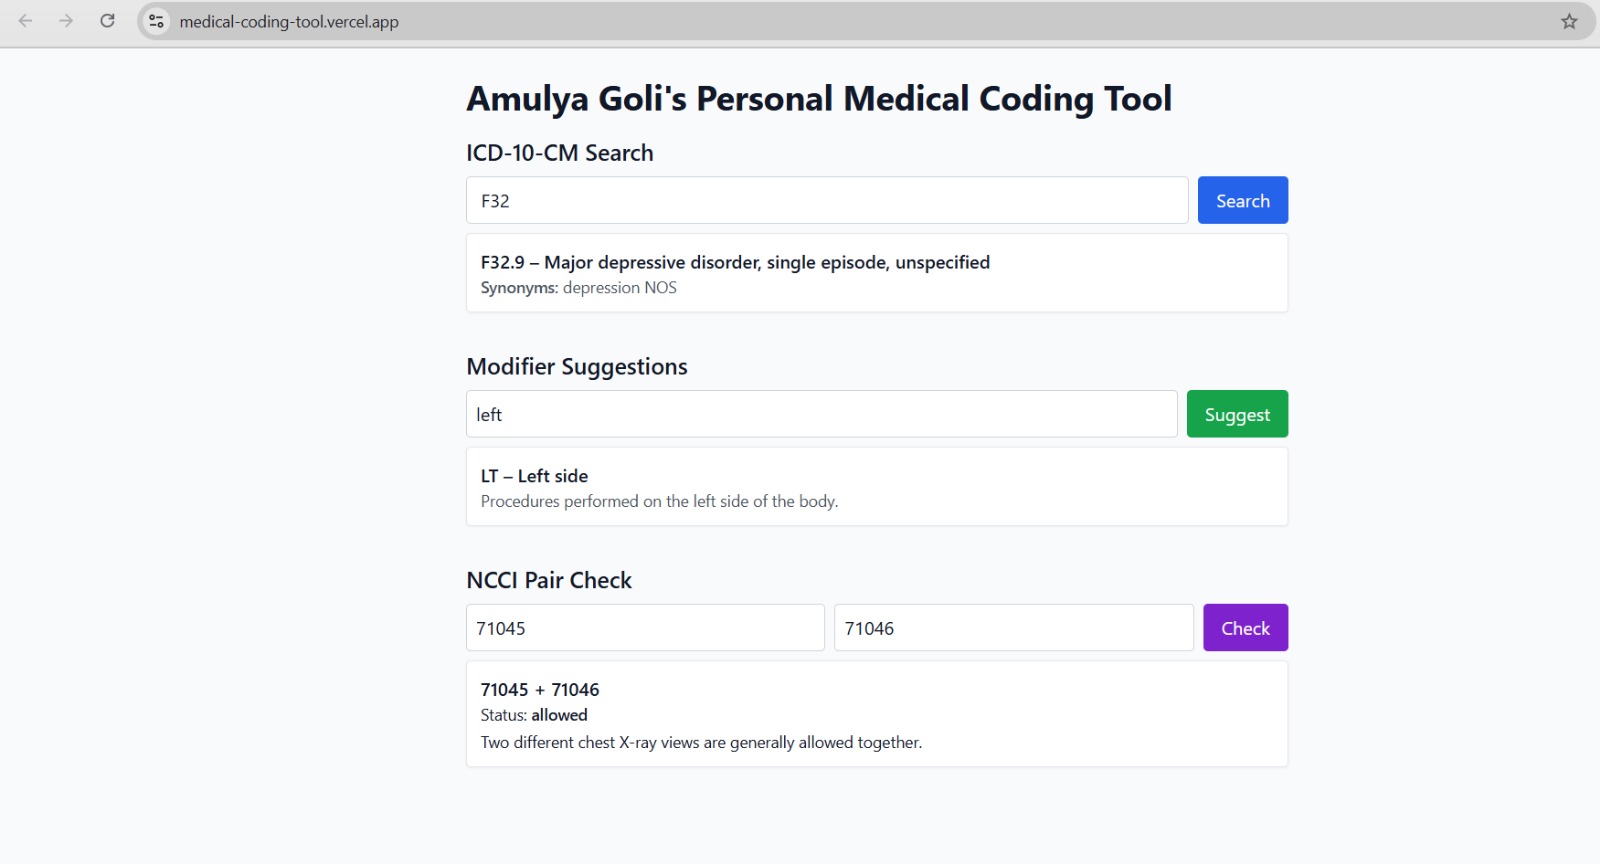The height and width of the screenshot is (864, 1600).
Task: Click the ICD-10-CM Search section header
Action: point(560,152)
